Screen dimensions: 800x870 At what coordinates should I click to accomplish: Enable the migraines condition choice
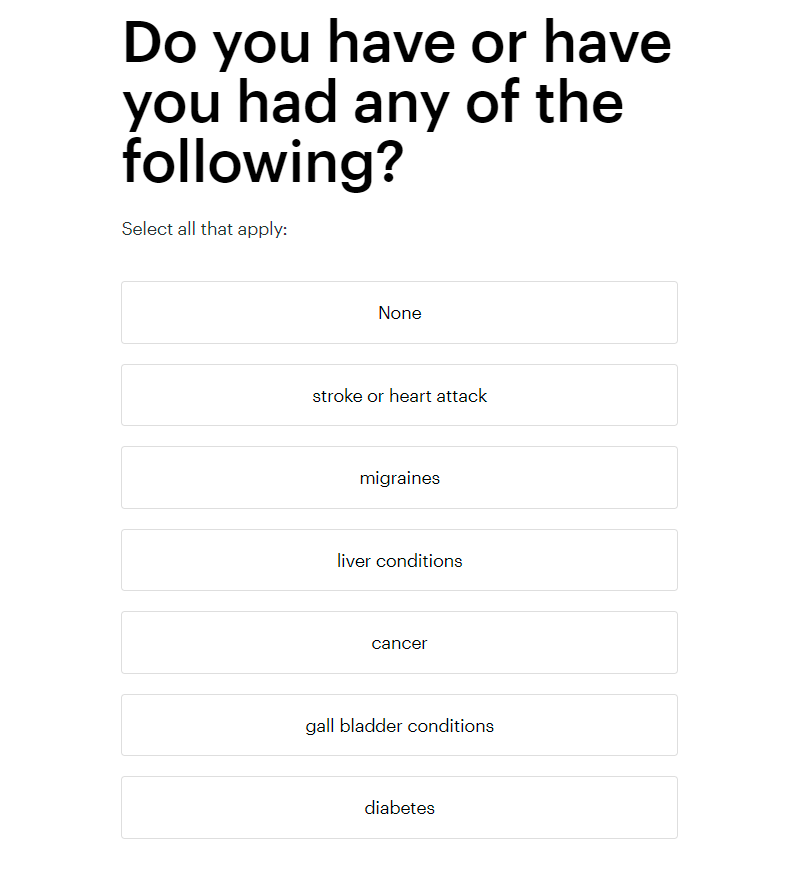[x=399, y=477]
